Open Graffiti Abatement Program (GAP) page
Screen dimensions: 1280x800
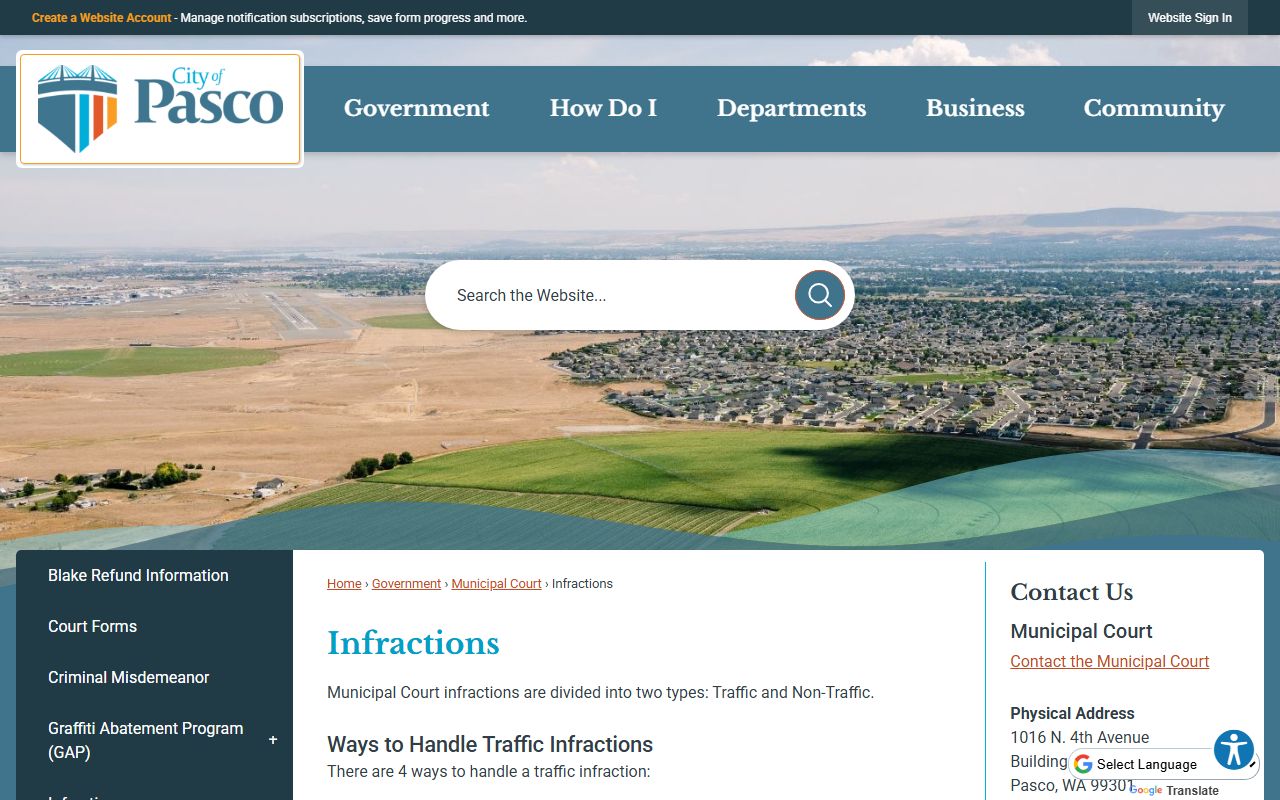coord(146,740)
